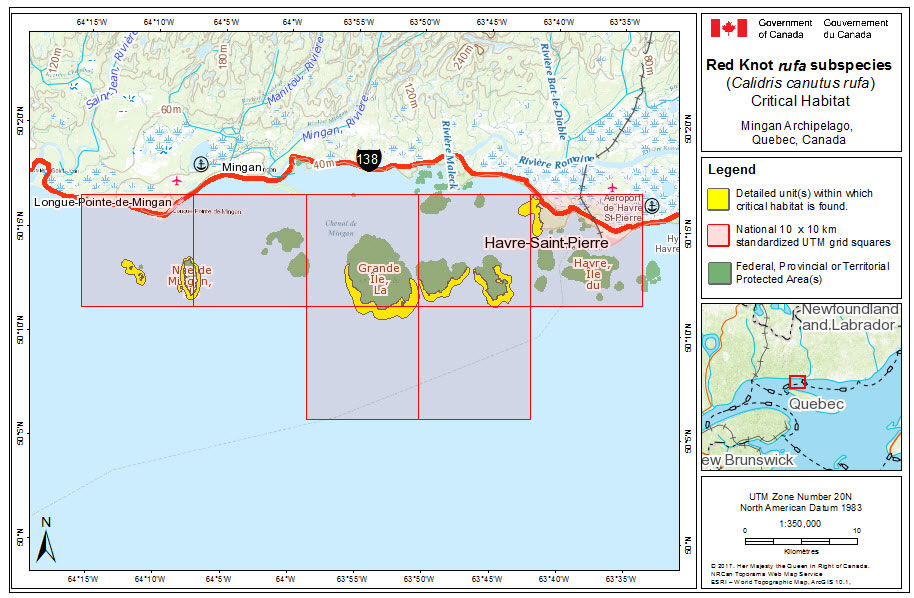Click the pink airplane icon above Longue-Pointe-de-Mingan
Screen dimensions: 914x598
(x=177, y=181)
